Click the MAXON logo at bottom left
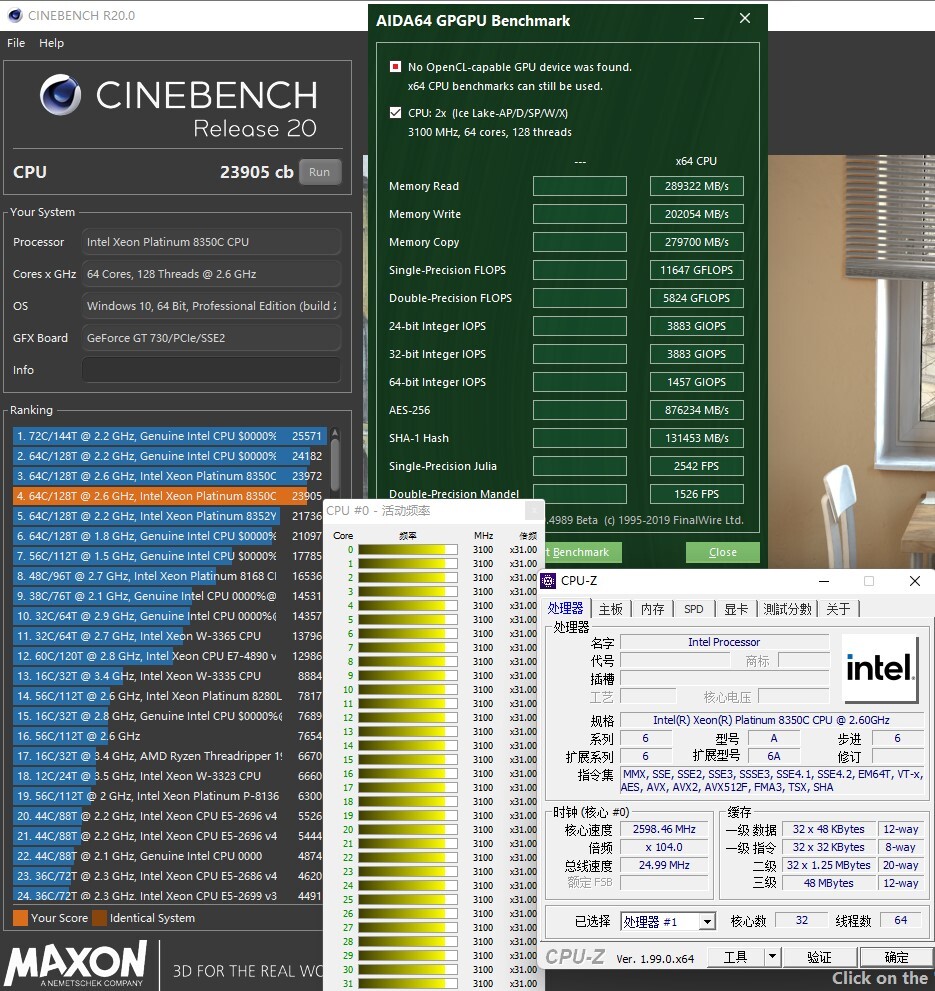The image size is (935, 991). pos(76,965)
